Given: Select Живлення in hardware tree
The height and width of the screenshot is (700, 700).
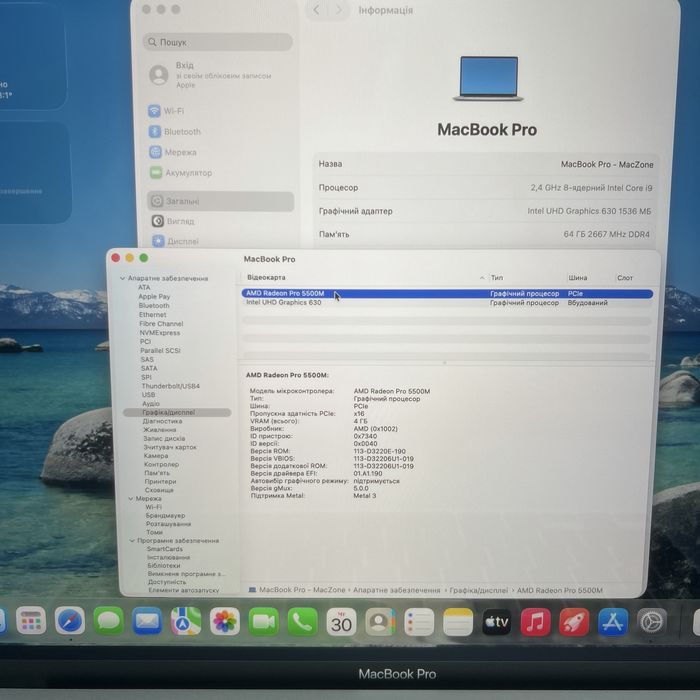Looking at the screenshot, I should click(x=160, y=429).
